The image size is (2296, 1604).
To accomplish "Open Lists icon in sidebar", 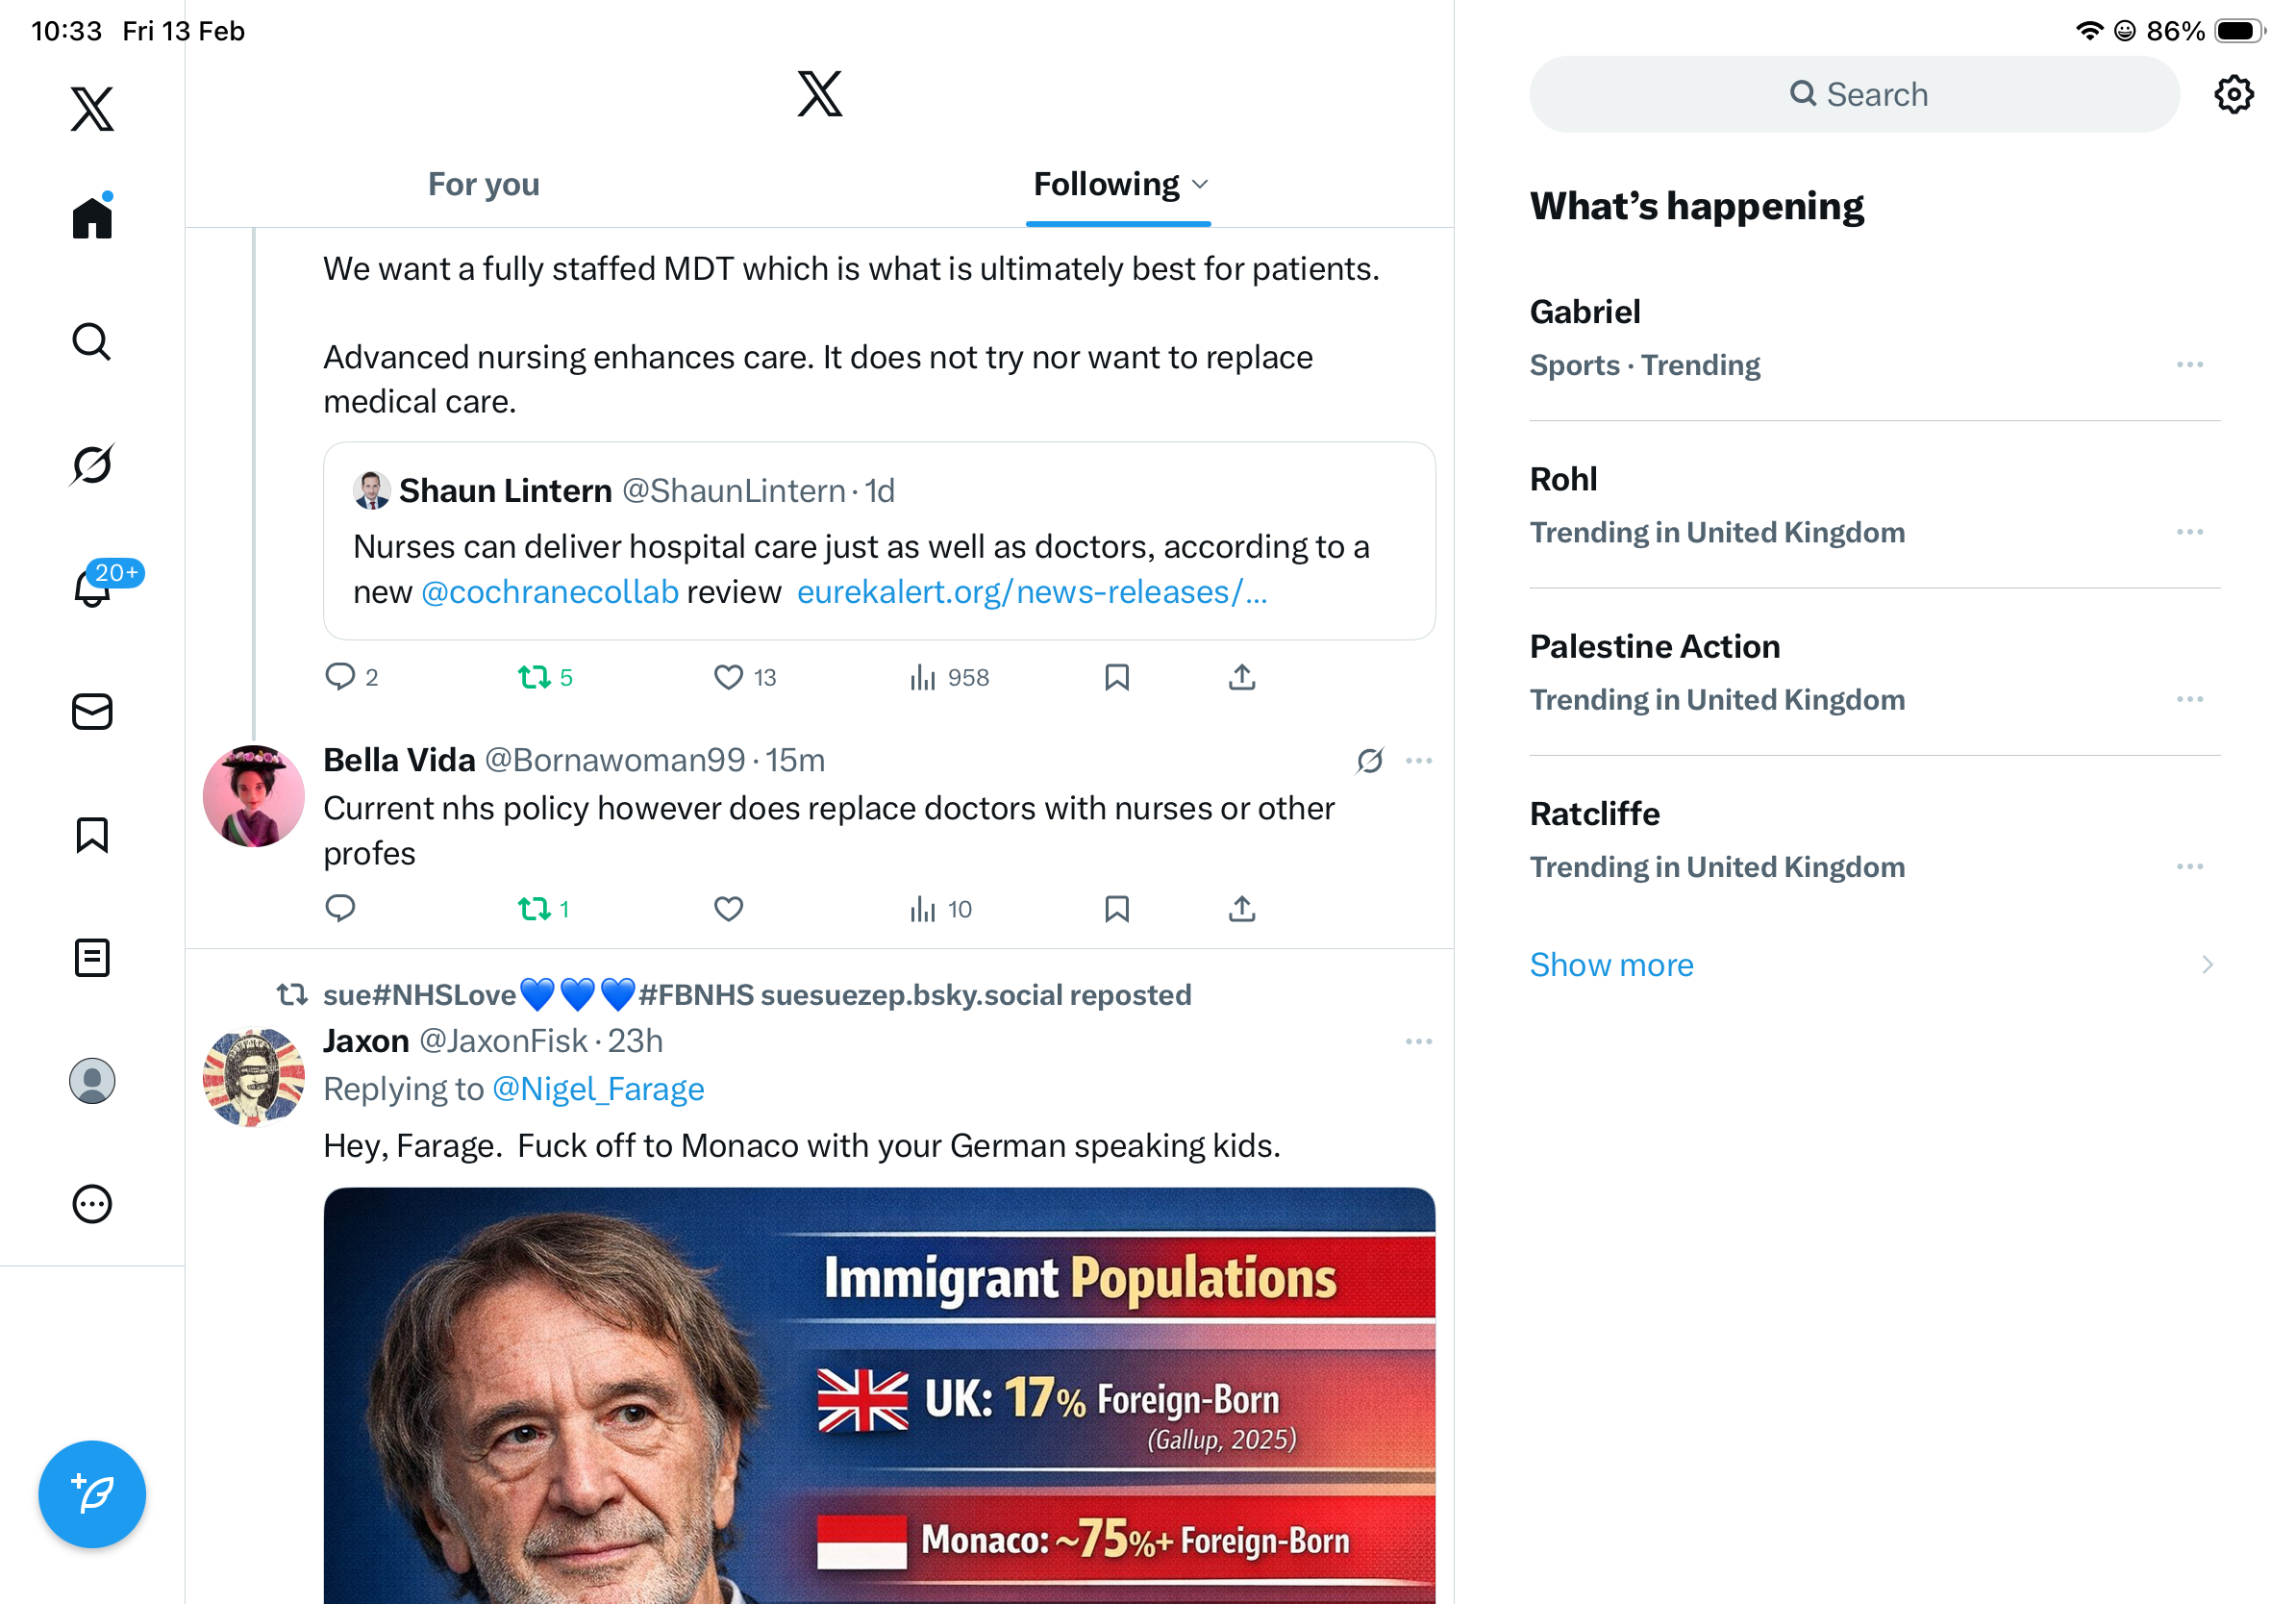I will 92,958.
